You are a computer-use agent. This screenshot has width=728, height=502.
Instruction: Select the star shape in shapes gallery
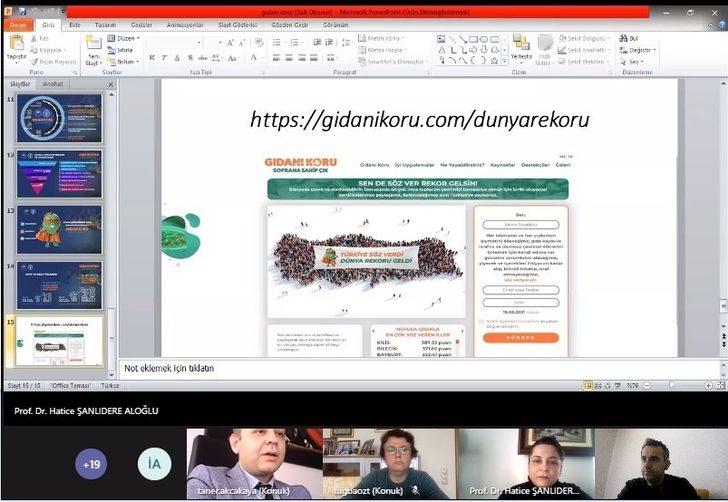[494, 60]
